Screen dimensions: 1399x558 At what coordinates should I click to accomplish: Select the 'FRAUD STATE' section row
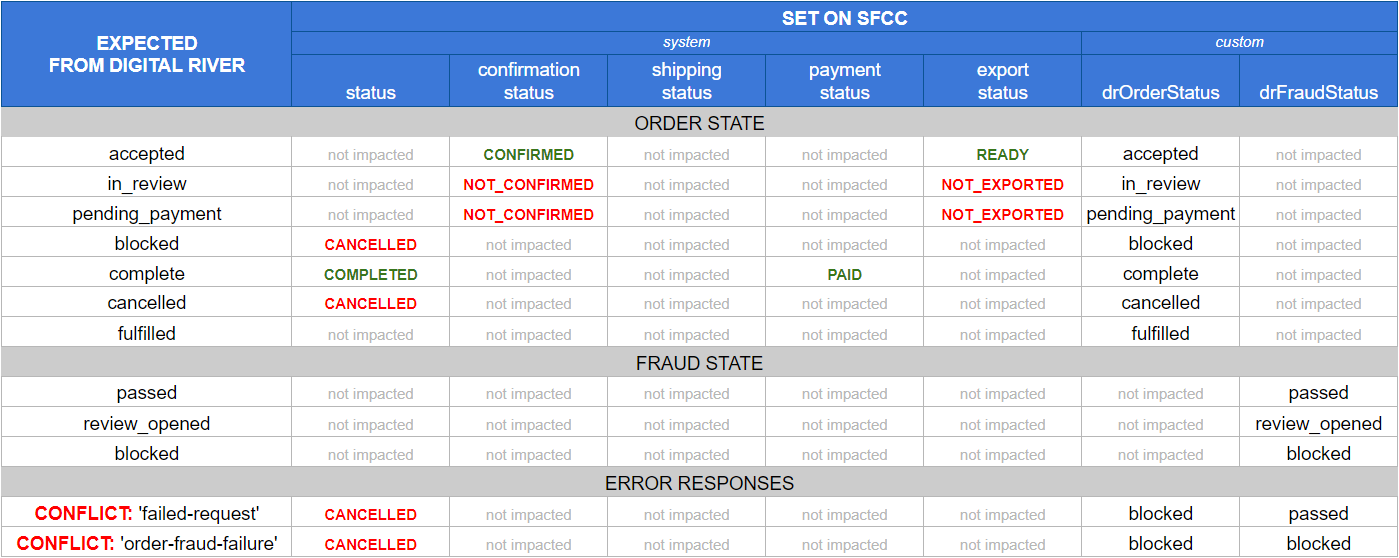tap(699, 363)
